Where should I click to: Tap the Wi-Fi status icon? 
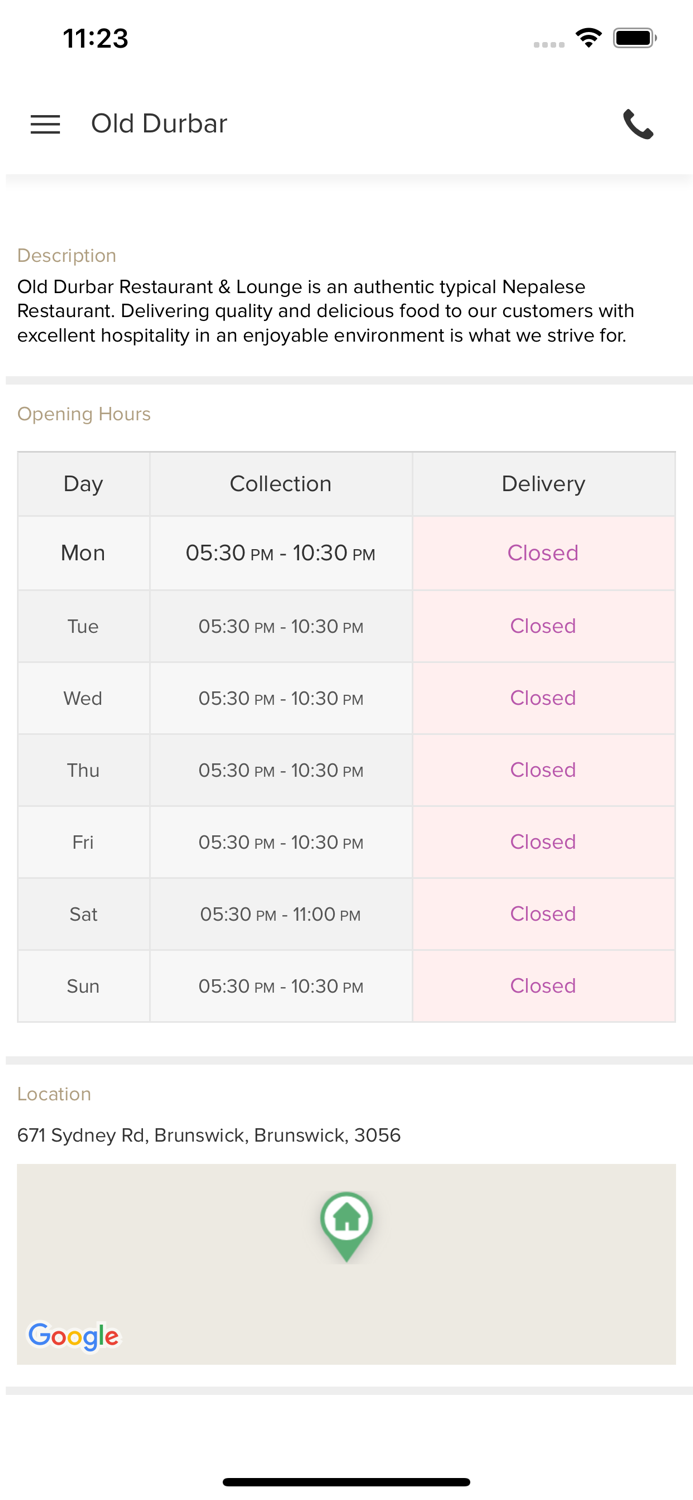click(x=588, y=39)
